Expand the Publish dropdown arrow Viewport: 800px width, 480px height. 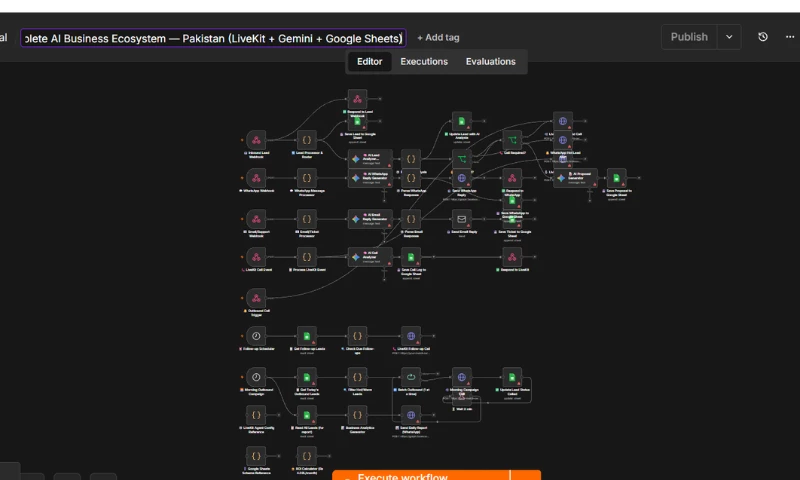click(729, 37)
